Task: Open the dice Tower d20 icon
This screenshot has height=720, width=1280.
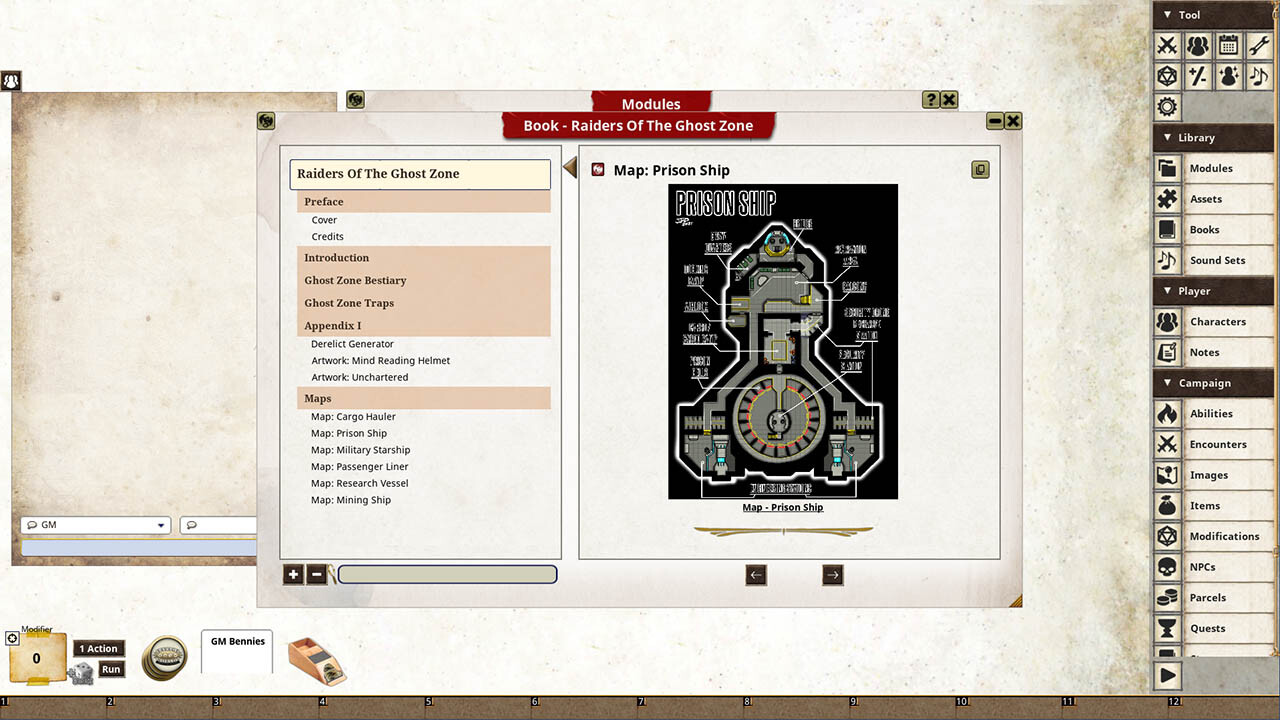Action: tap(1167, 75)
